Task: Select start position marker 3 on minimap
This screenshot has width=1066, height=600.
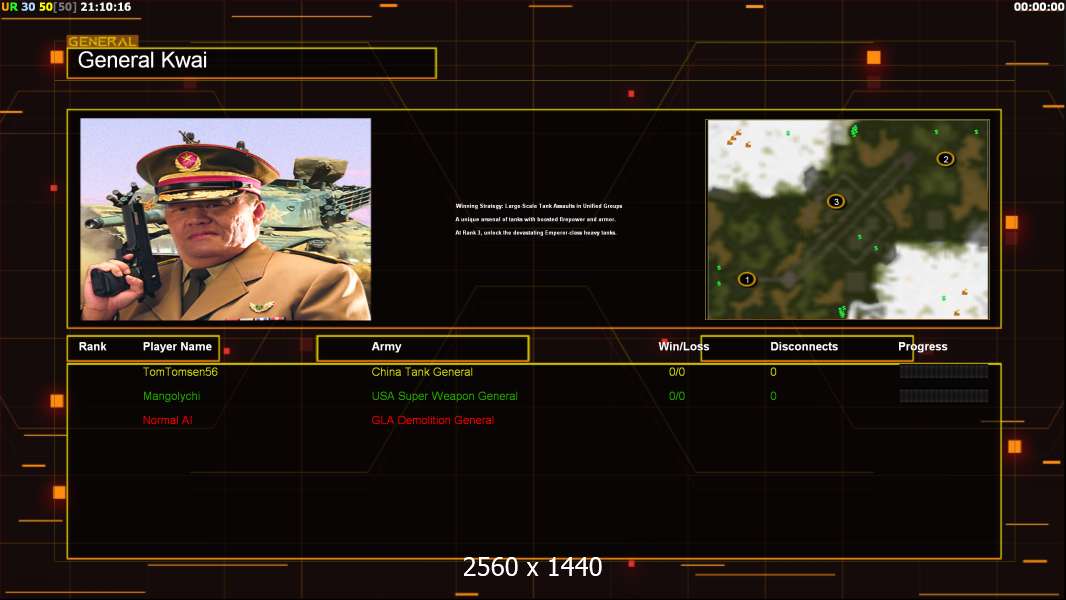Action: click(x=836, y=201)
